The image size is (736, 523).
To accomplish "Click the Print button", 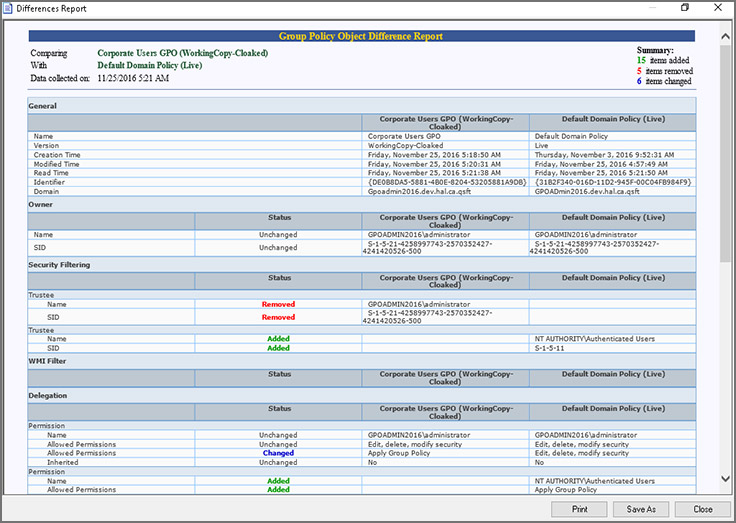I will click(579, 509).
